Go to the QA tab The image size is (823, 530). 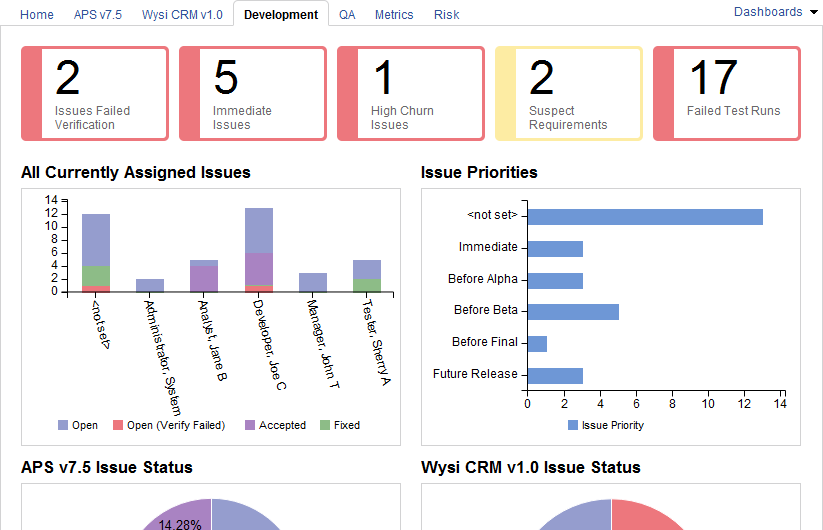pos(347,15)
